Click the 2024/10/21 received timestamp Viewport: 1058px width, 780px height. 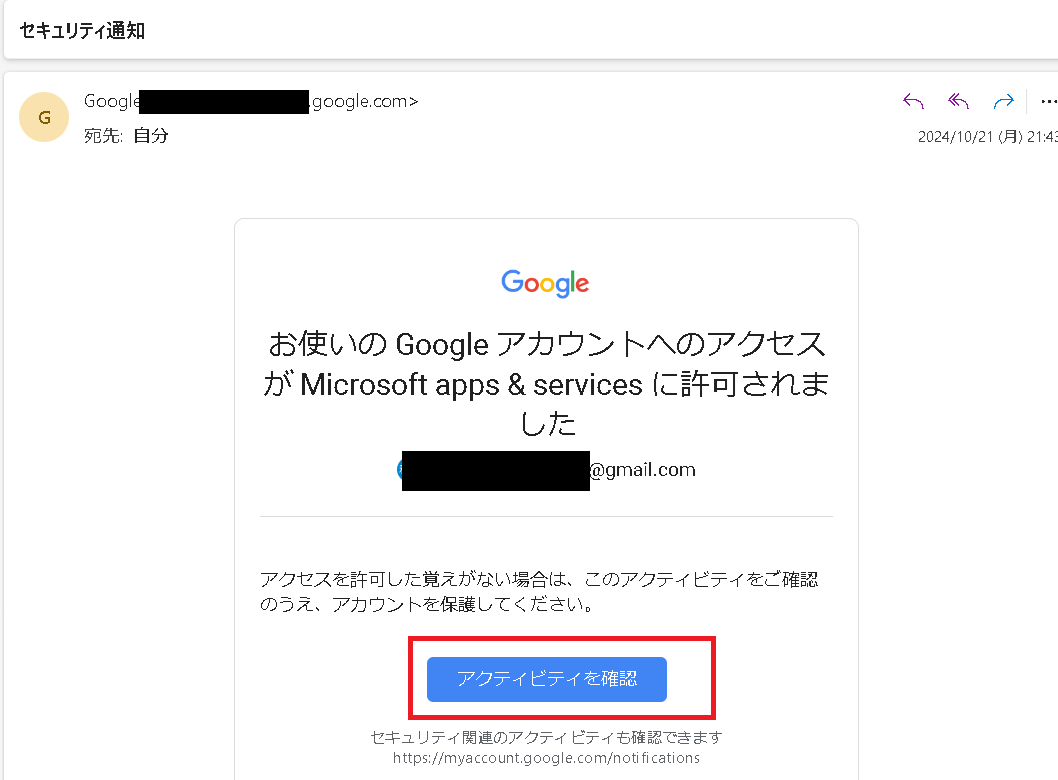click(x=988, y=137)
